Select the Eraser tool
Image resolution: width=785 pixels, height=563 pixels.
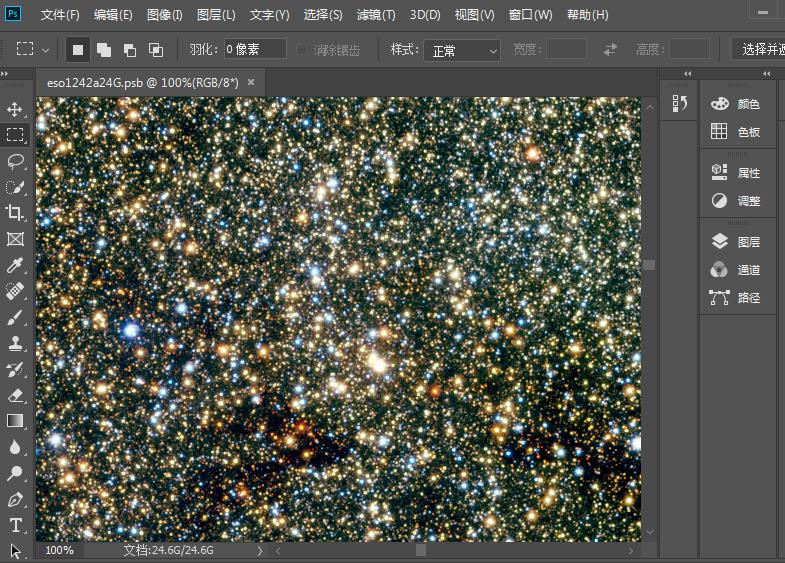15,395
